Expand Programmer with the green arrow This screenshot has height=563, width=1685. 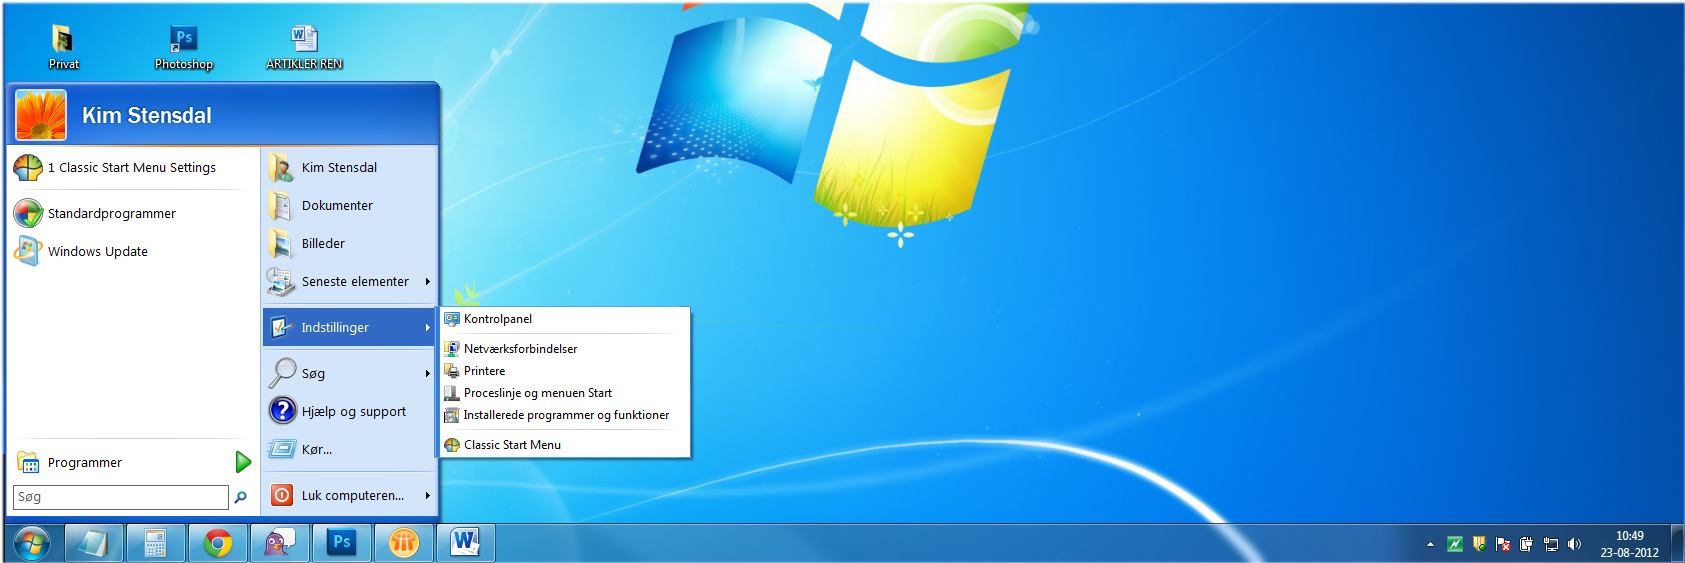[x=243, y=462]
